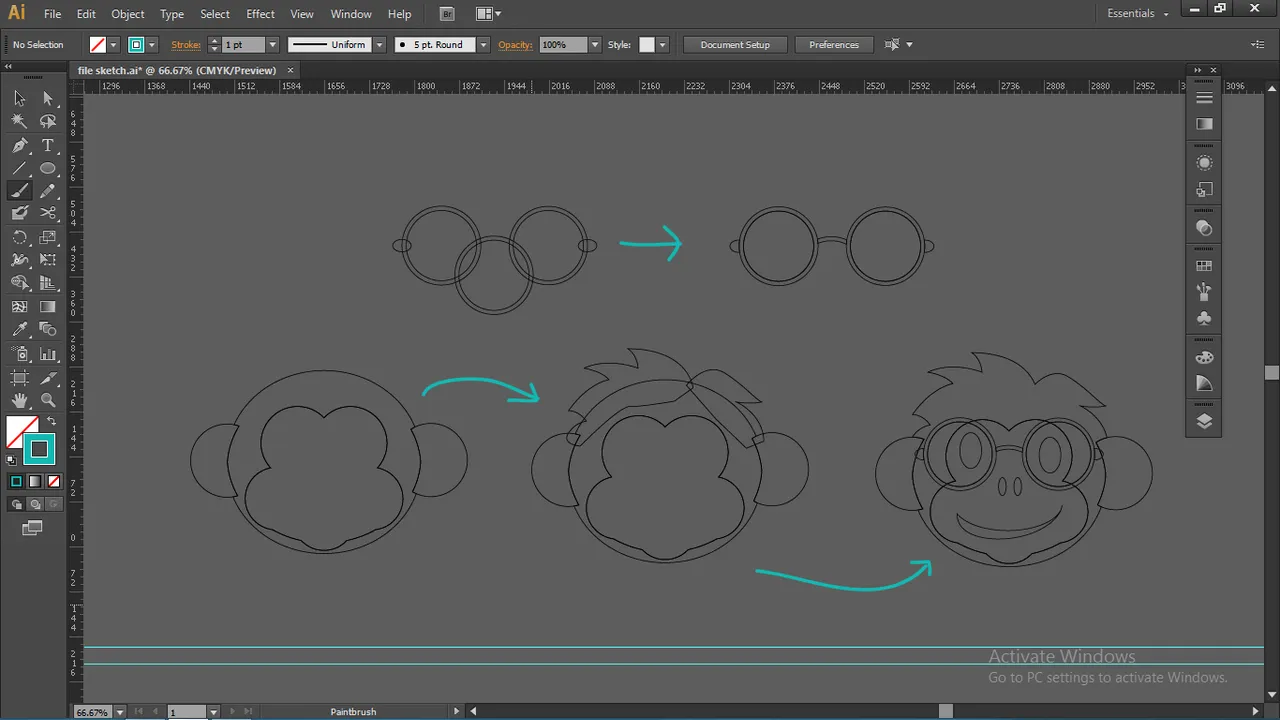Change the screen mode
The image size is (1280, 720).
click(x=33, y=528)
